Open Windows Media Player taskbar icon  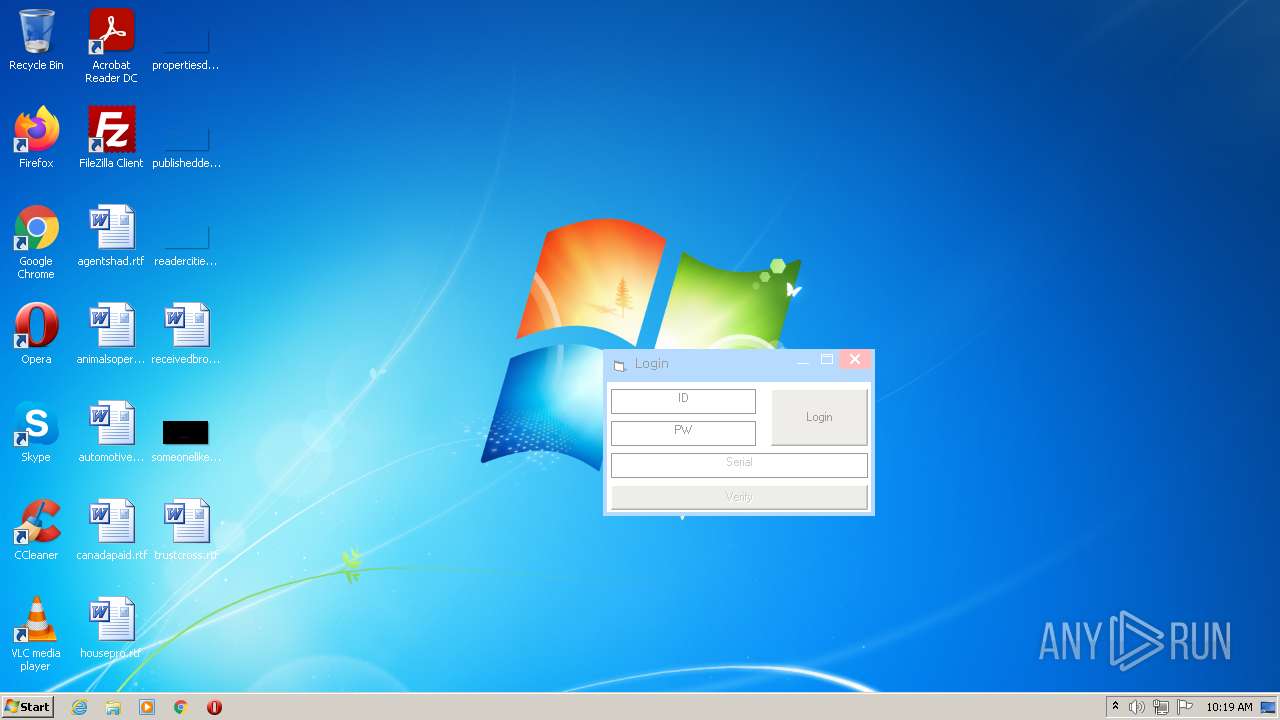pyautogui.click(x=147, y=707)
